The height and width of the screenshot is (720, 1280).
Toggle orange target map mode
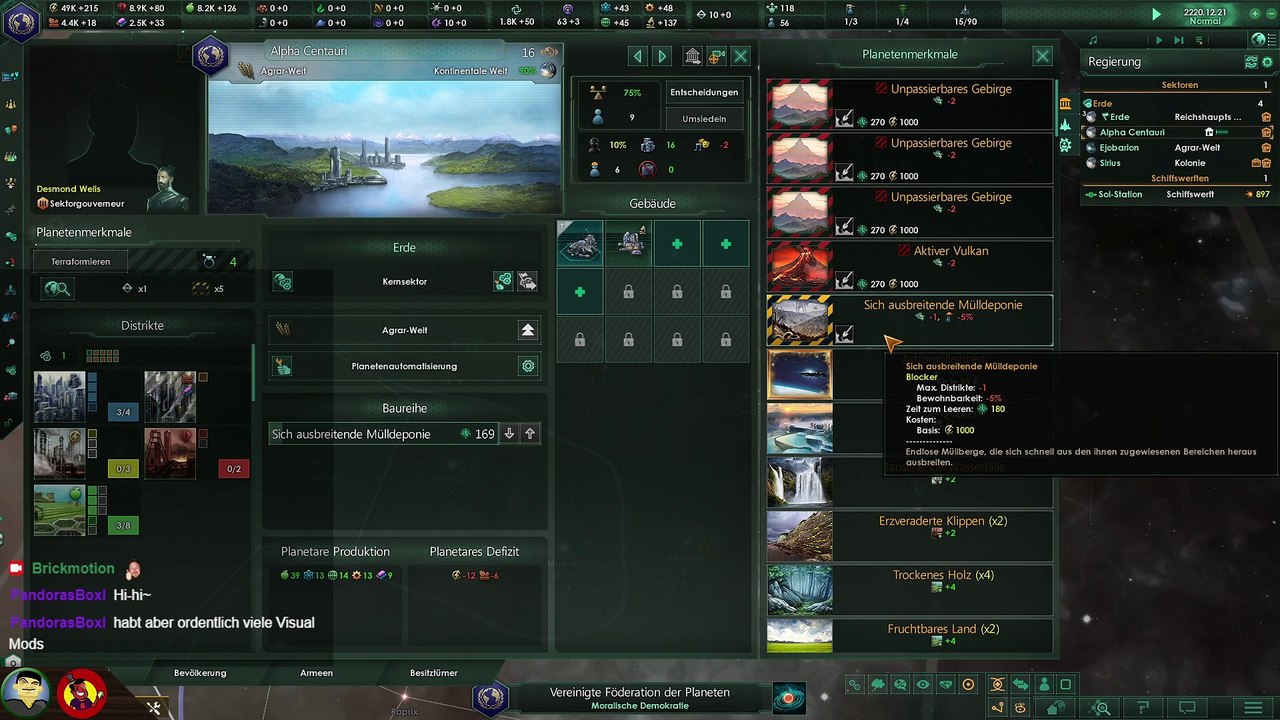click(967, 685)
